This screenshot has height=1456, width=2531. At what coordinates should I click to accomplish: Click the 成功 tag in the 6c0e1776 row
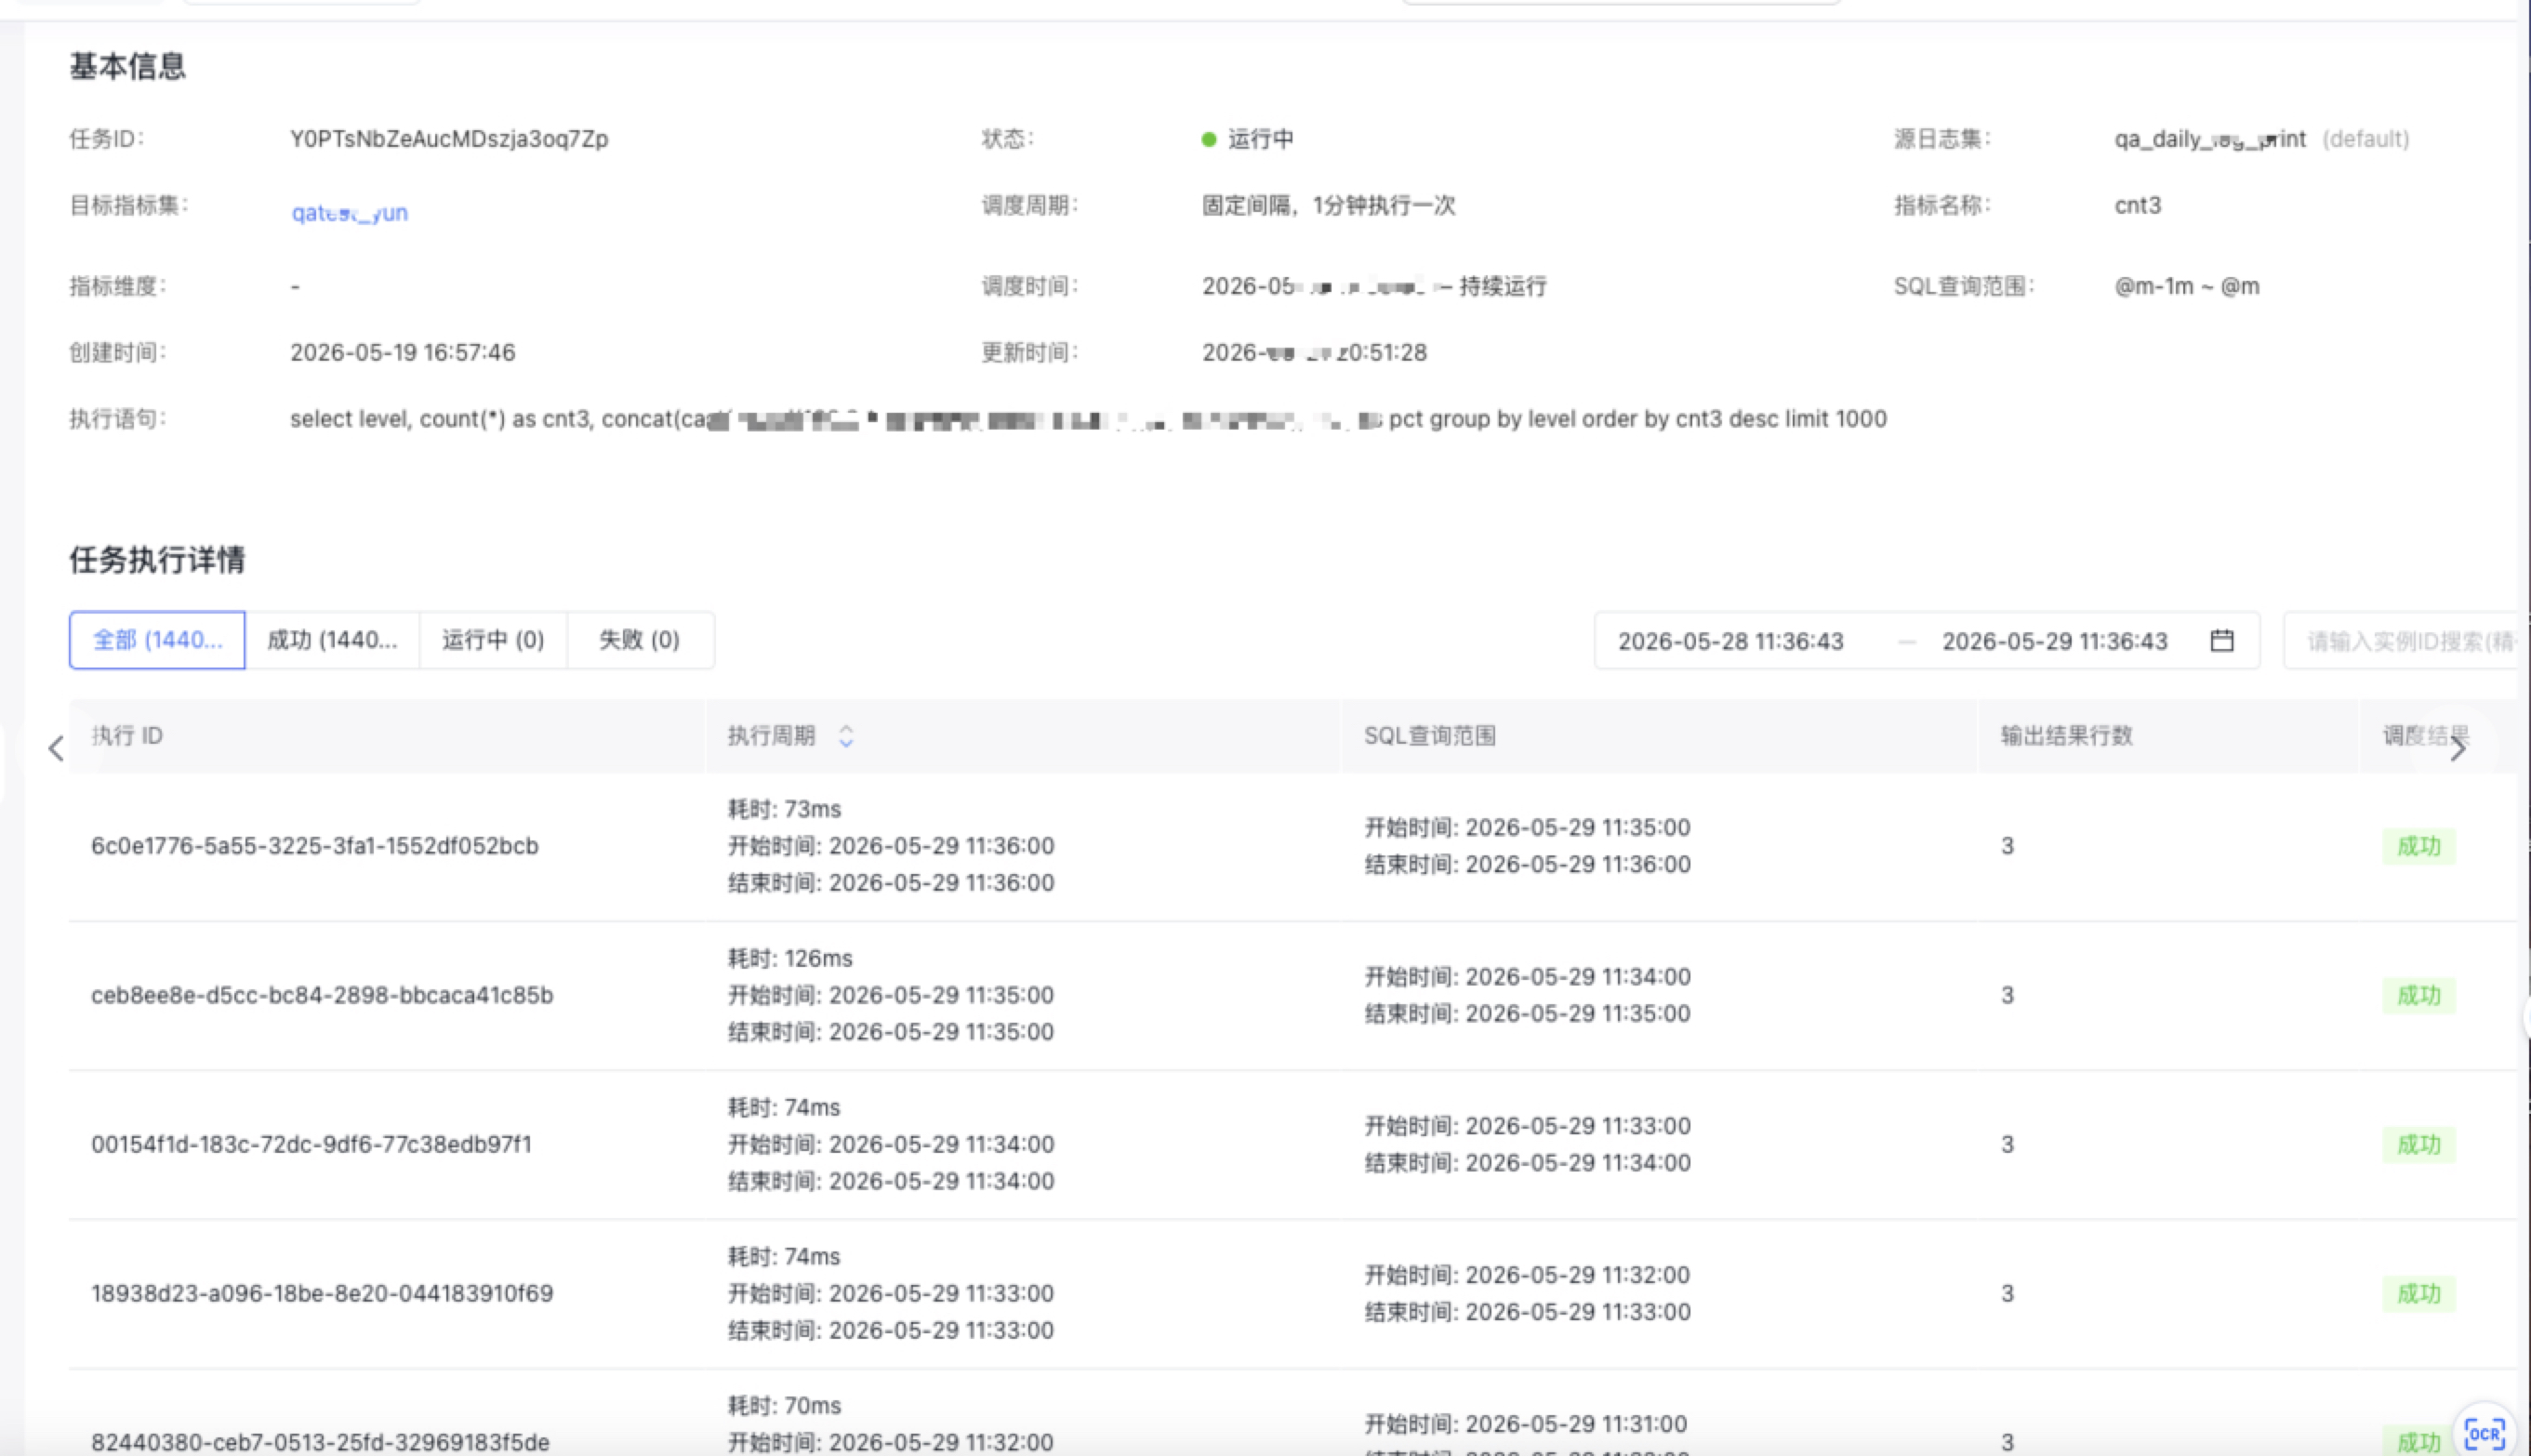point(2418,846)
